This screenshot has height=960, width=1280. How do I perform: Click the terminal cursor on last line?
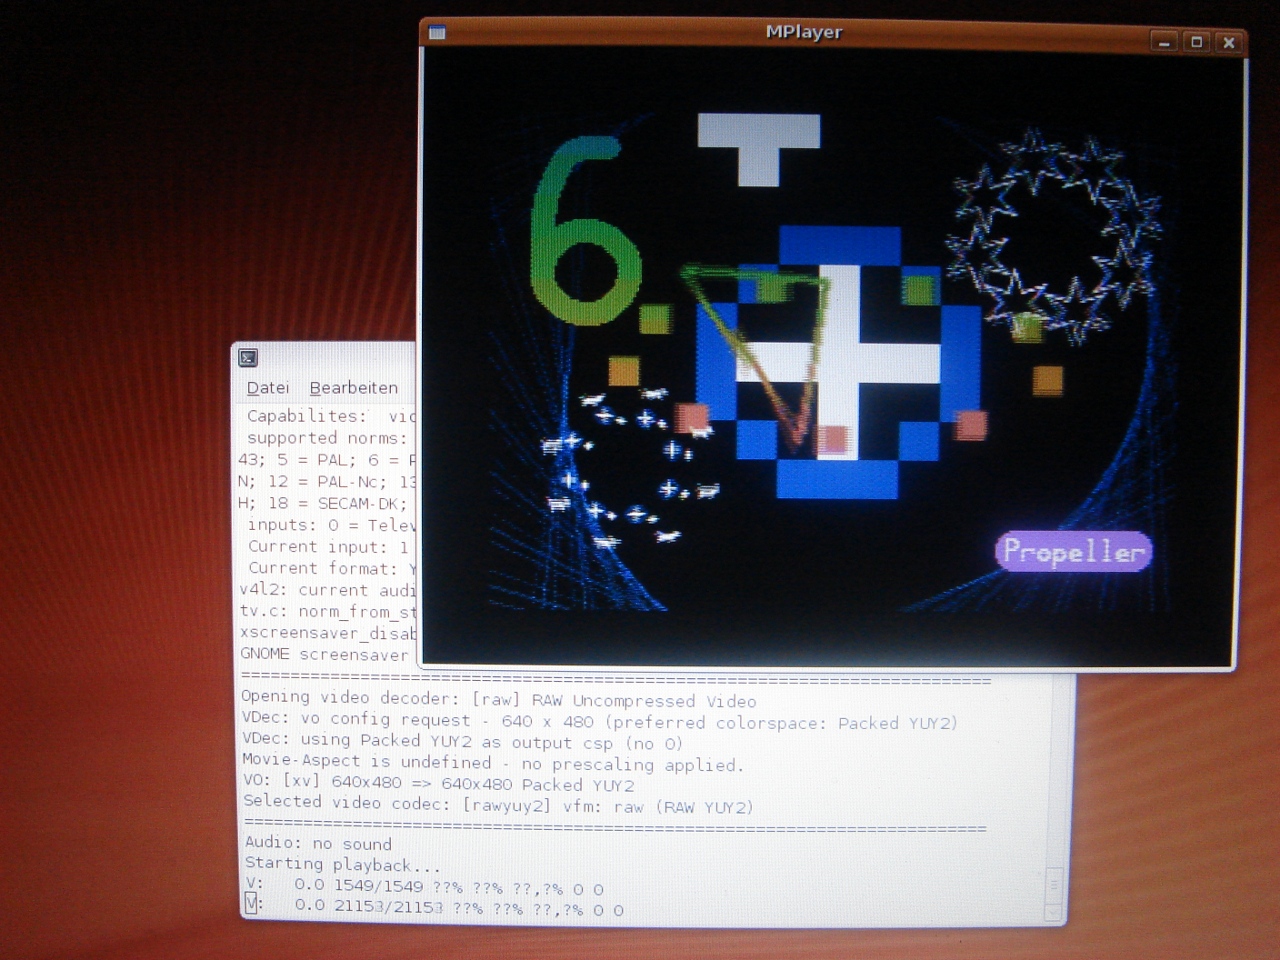(x=251, y=904)
